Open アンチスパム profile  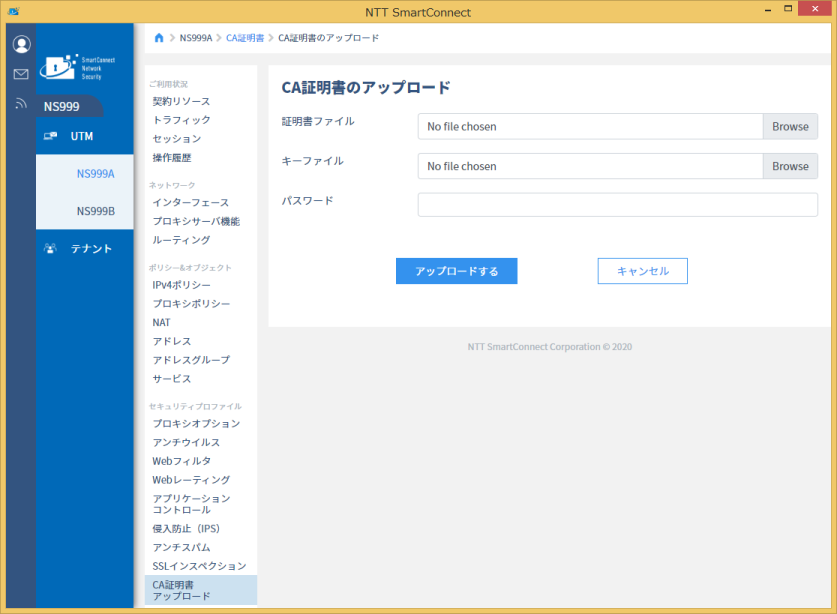pyautogui.click(x=181, y=547)
